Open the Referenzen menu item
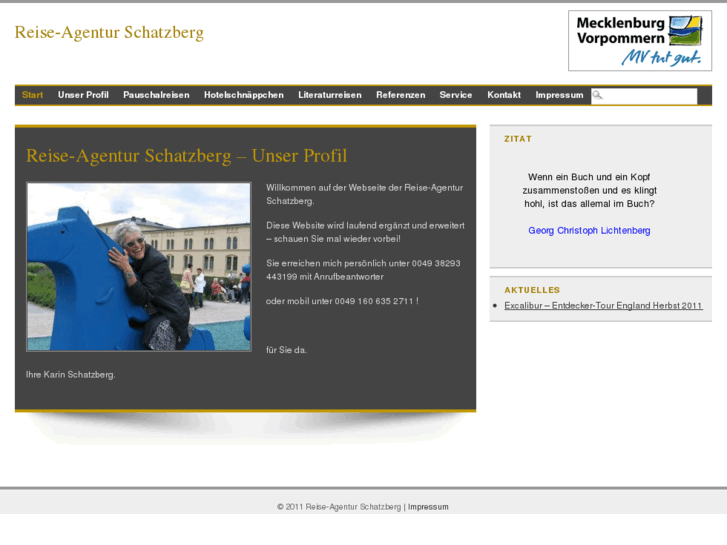The height and width of the screenshot is (545, 727). [x=401, y=95]
